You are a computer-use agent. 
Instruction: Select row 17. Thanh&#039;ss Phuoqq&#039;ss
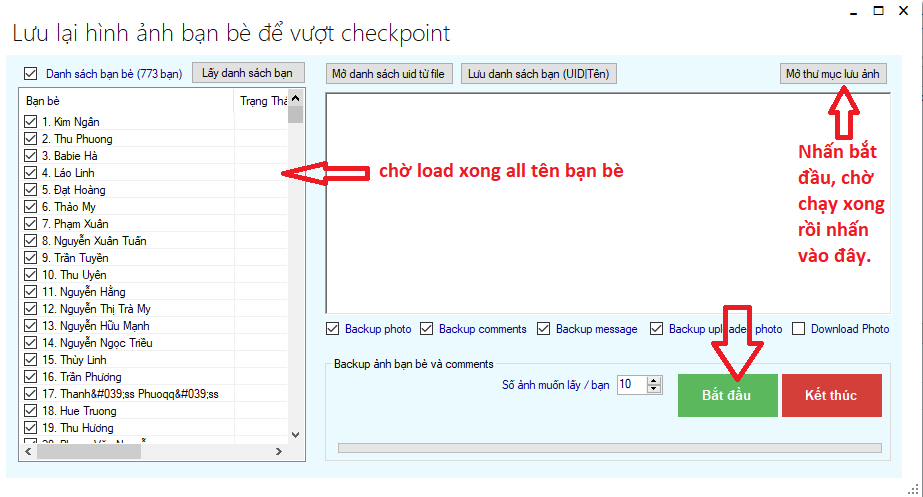[155, 394]
